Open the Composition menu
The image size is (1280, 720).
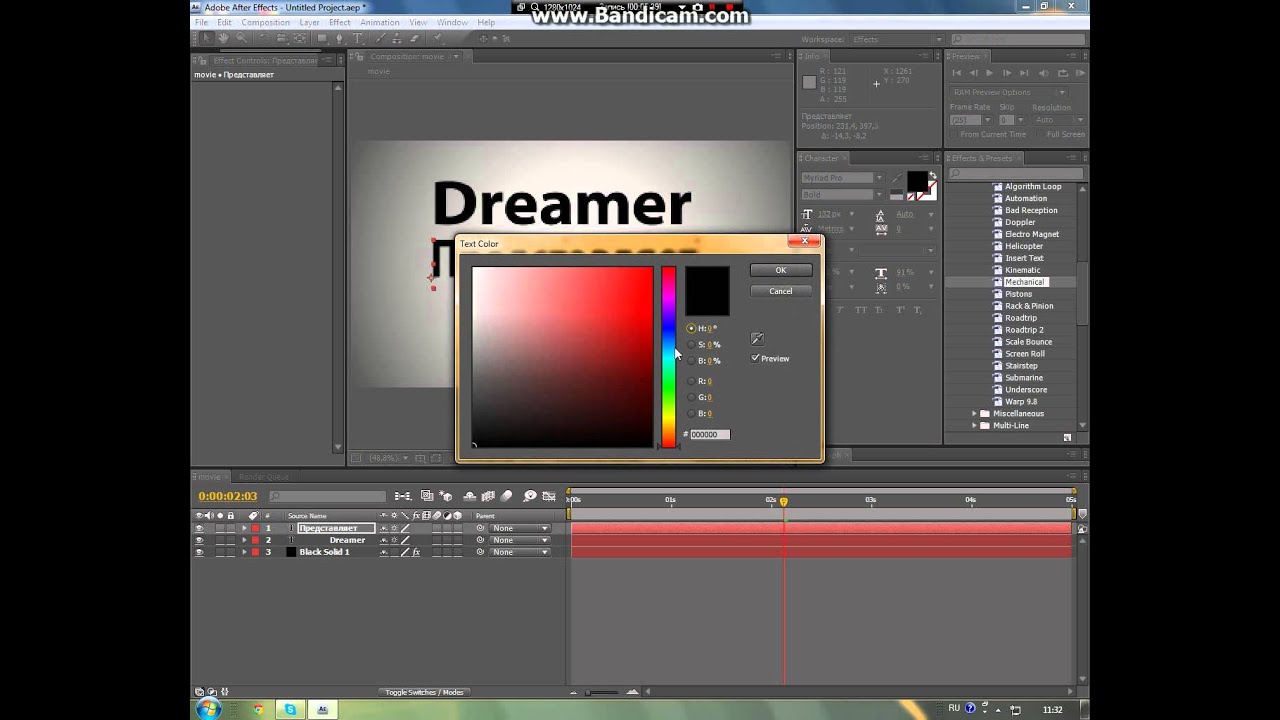pyautogui.click(x=266, y=22)
